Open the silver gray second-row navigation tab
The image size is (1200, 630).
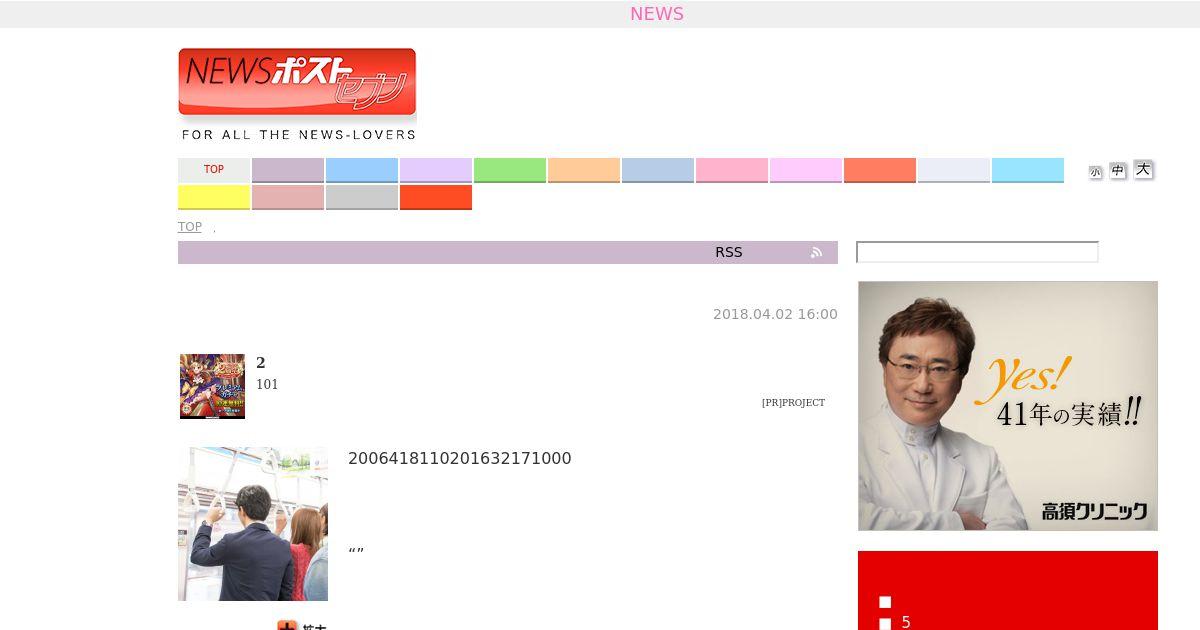click(362, 197)
